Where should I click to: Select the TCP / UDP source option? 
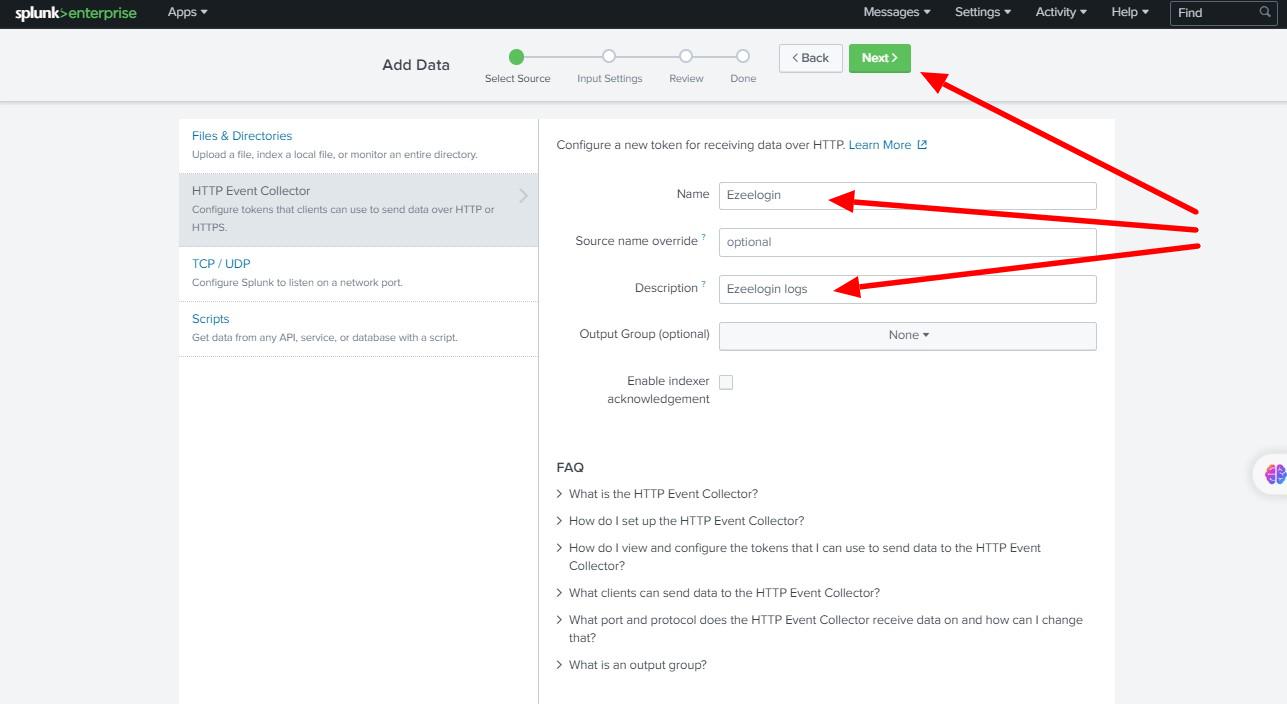(x=221, y=264)
